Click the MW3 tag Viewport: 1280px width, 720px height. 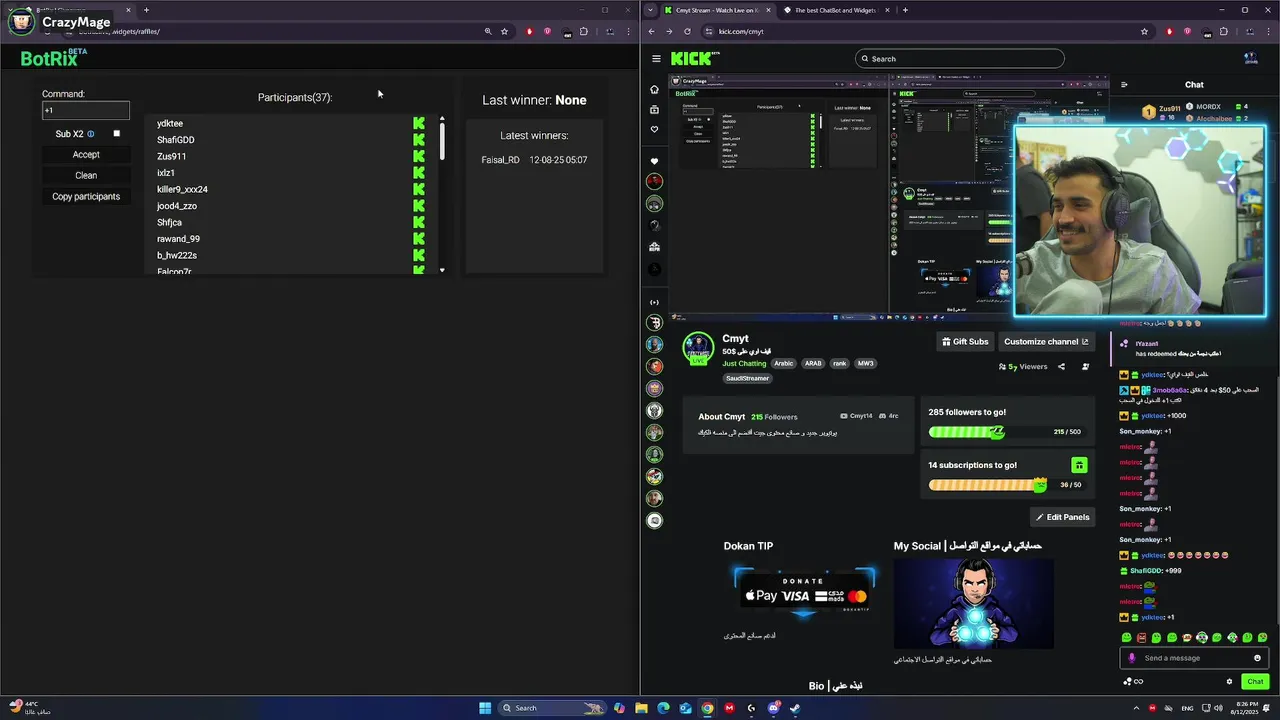[x=865, y=363]
